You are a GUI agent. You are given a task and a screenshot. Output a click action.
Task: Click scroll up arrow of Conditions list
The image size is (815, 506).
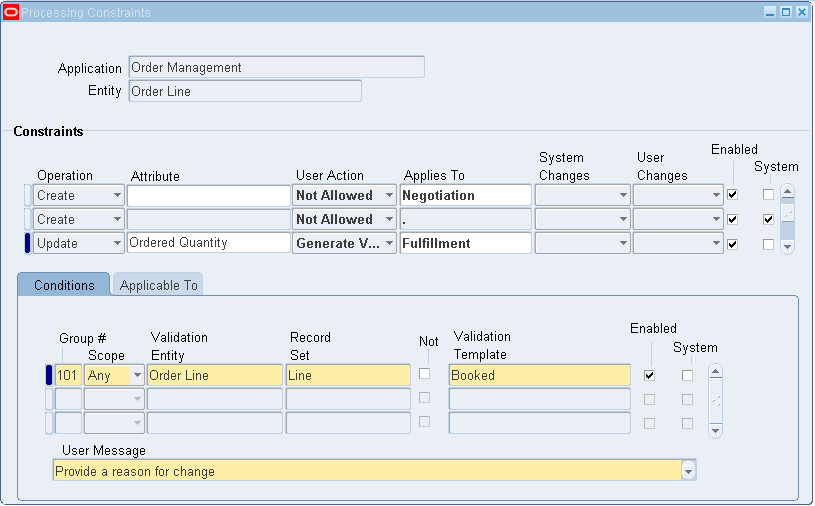click(x=715, y=371)
